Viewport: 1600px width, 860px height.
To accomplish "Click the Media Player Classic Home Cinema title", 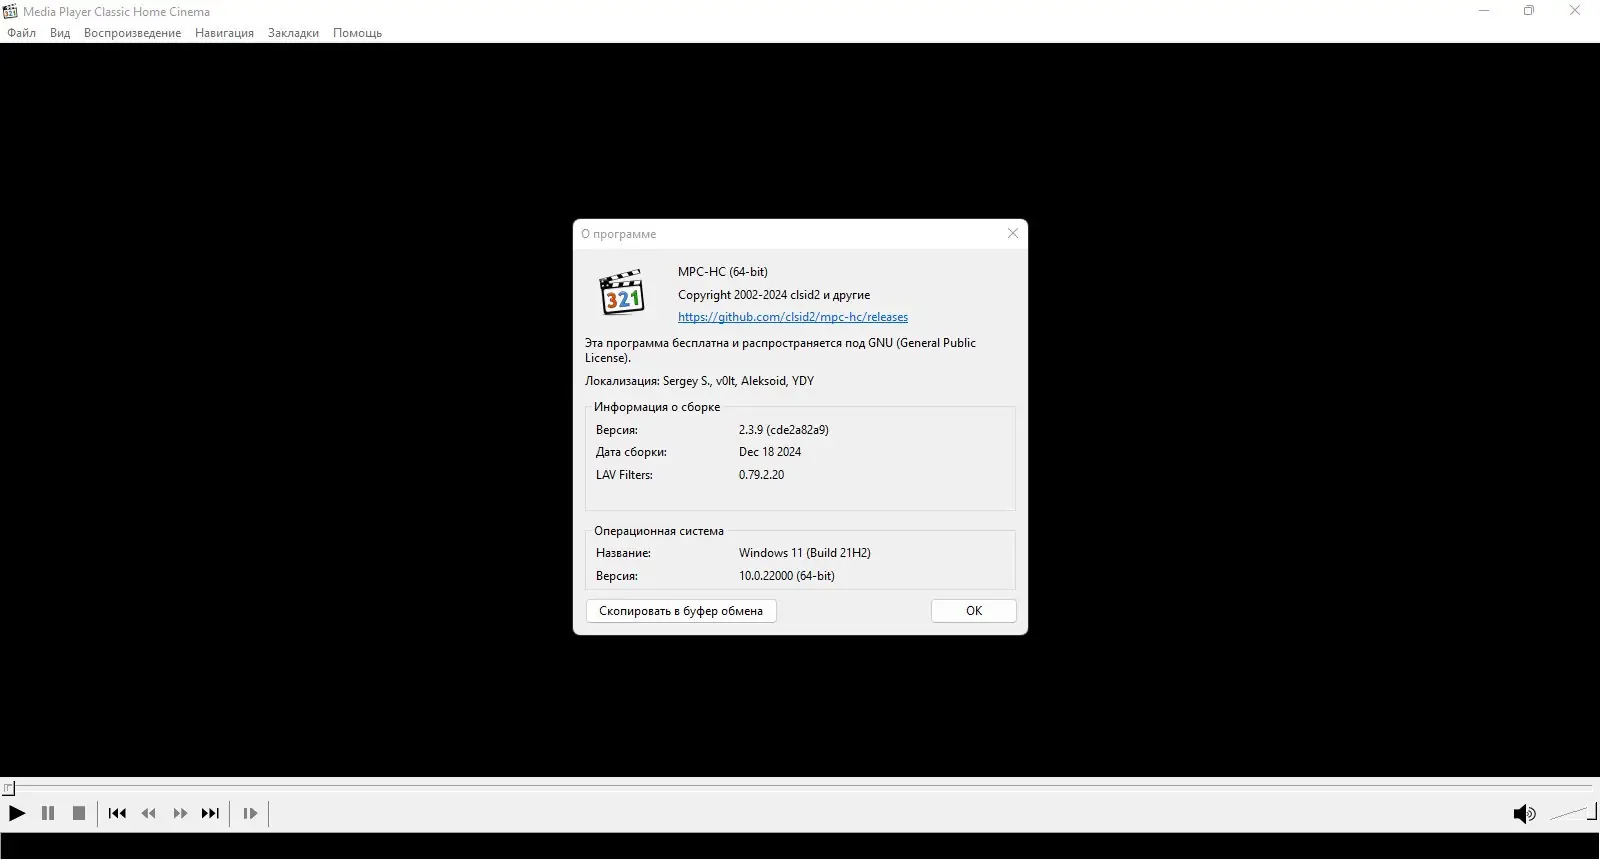I will (117, 12).
